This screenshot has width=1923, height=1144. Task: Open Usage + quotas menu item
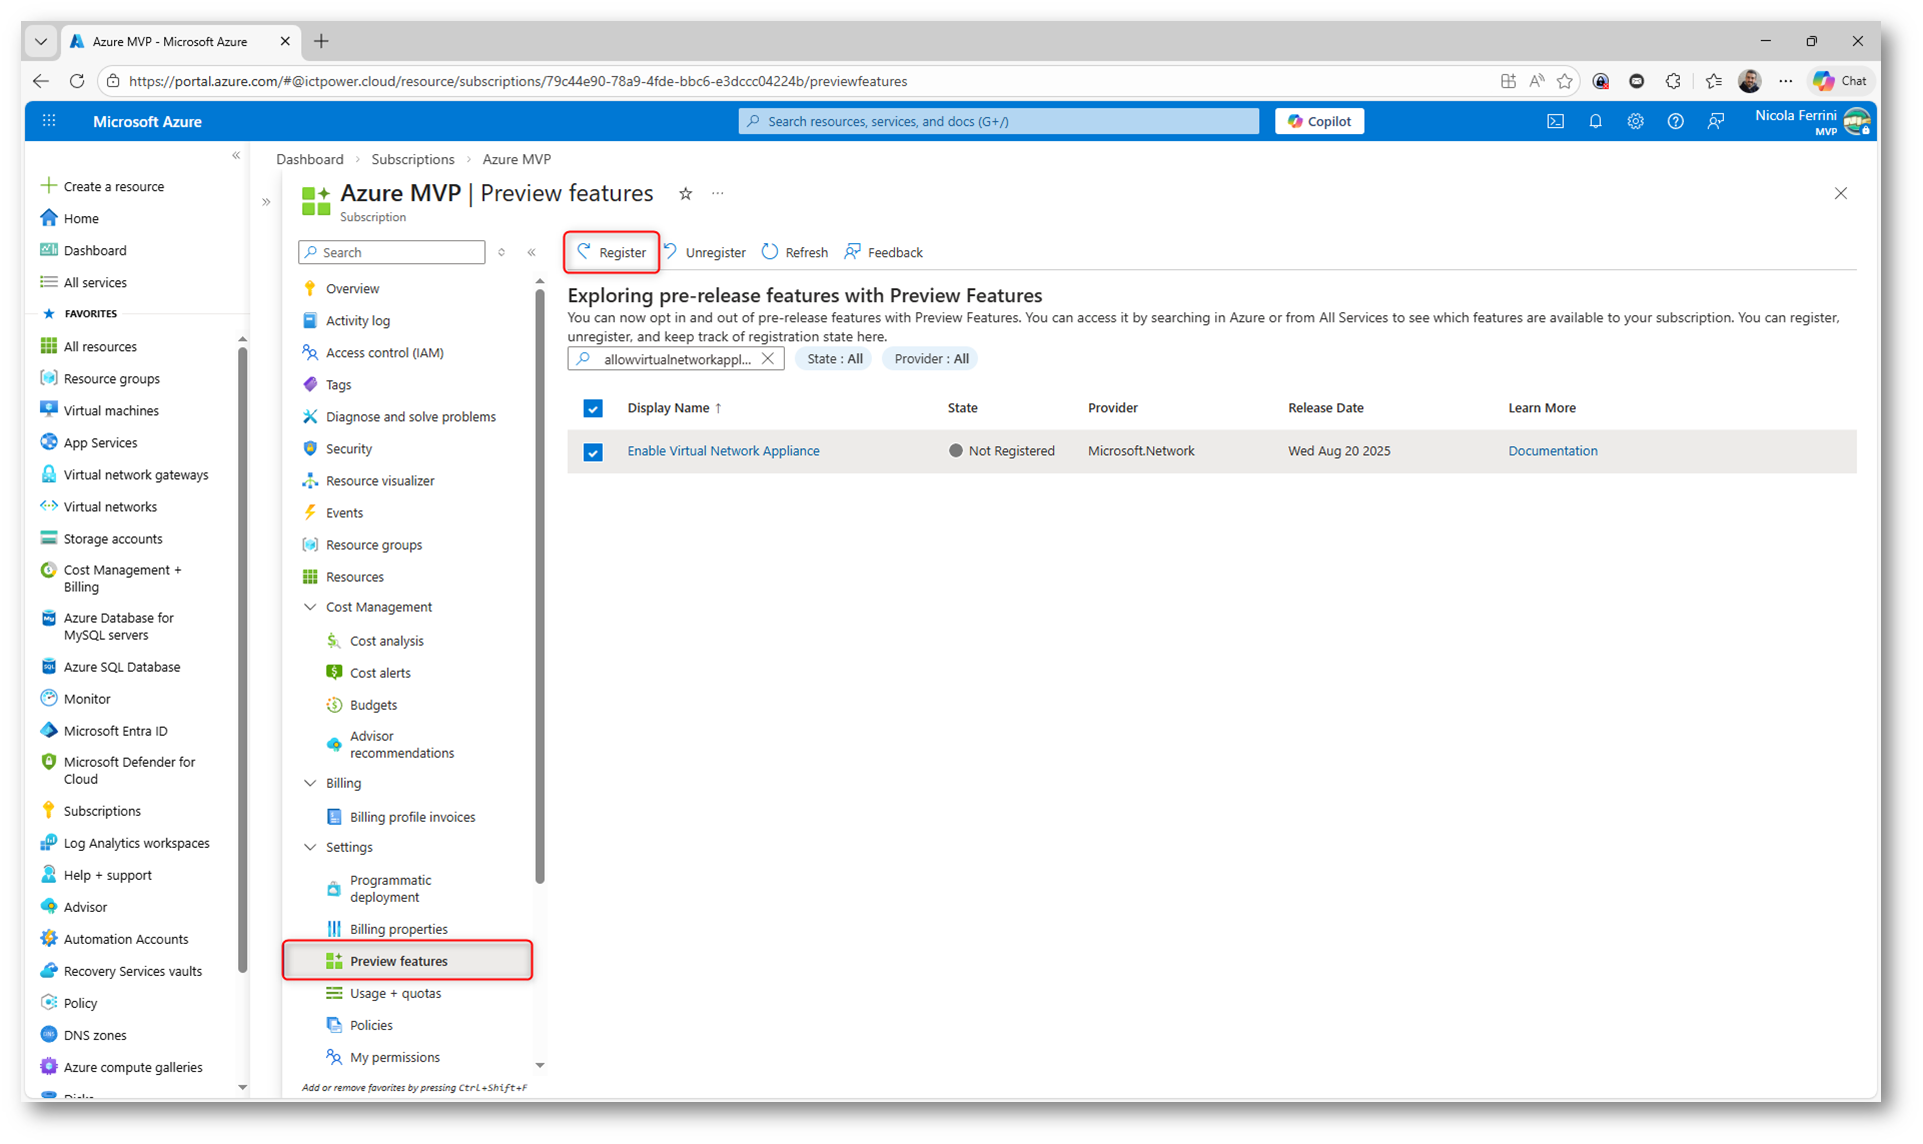(x=395, y=993)
